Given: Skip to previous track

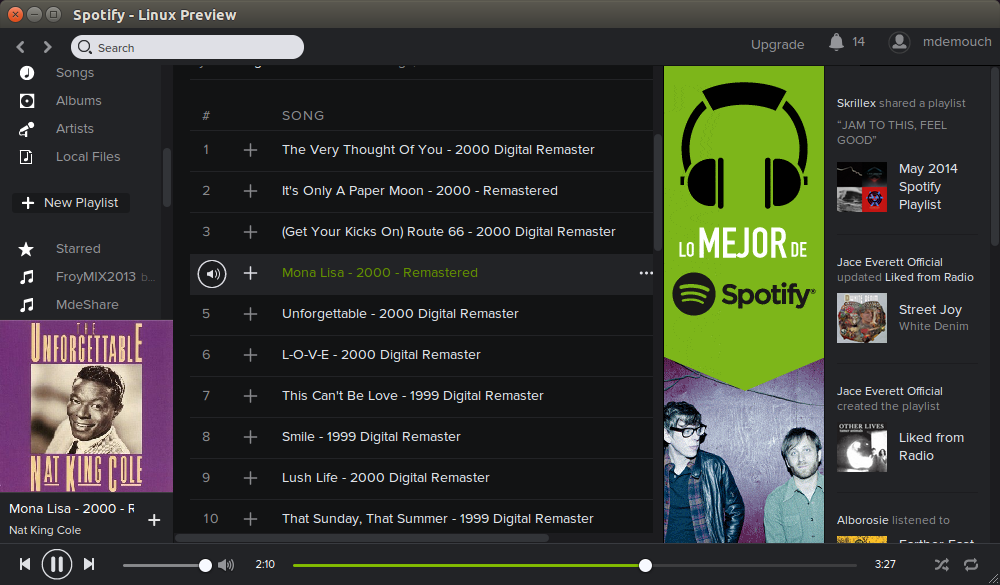Looking at the screenshot, I should (x=25, y=564).
